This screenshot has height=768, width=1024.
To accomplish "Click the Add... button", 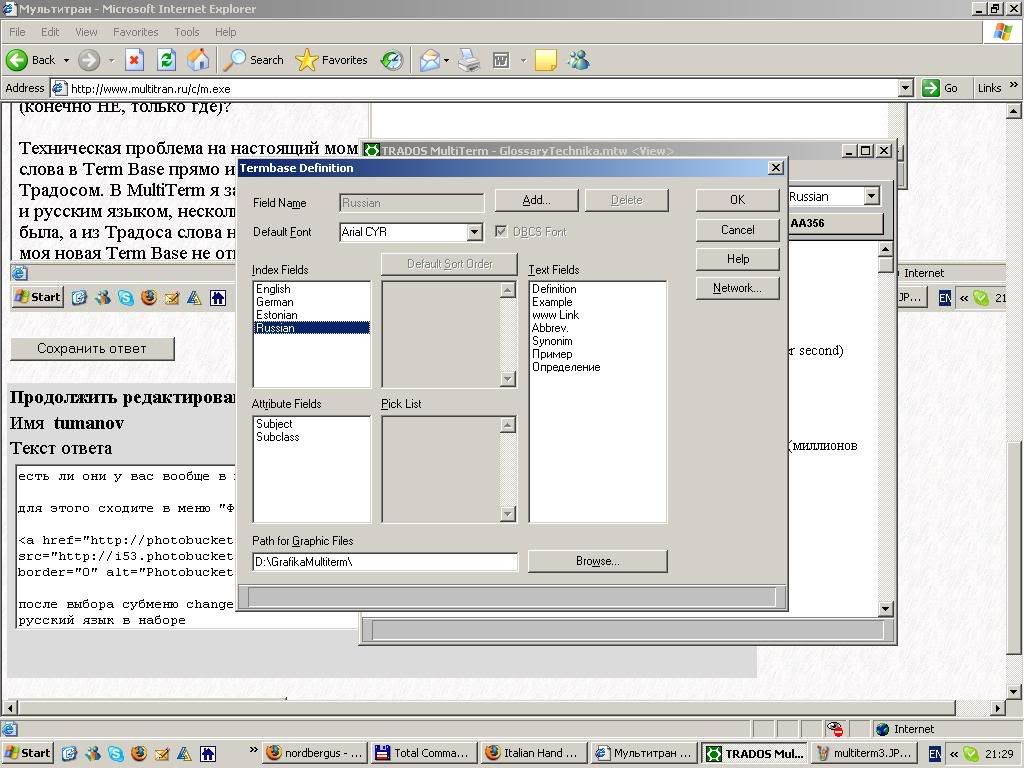I will (x=536, y=200).
